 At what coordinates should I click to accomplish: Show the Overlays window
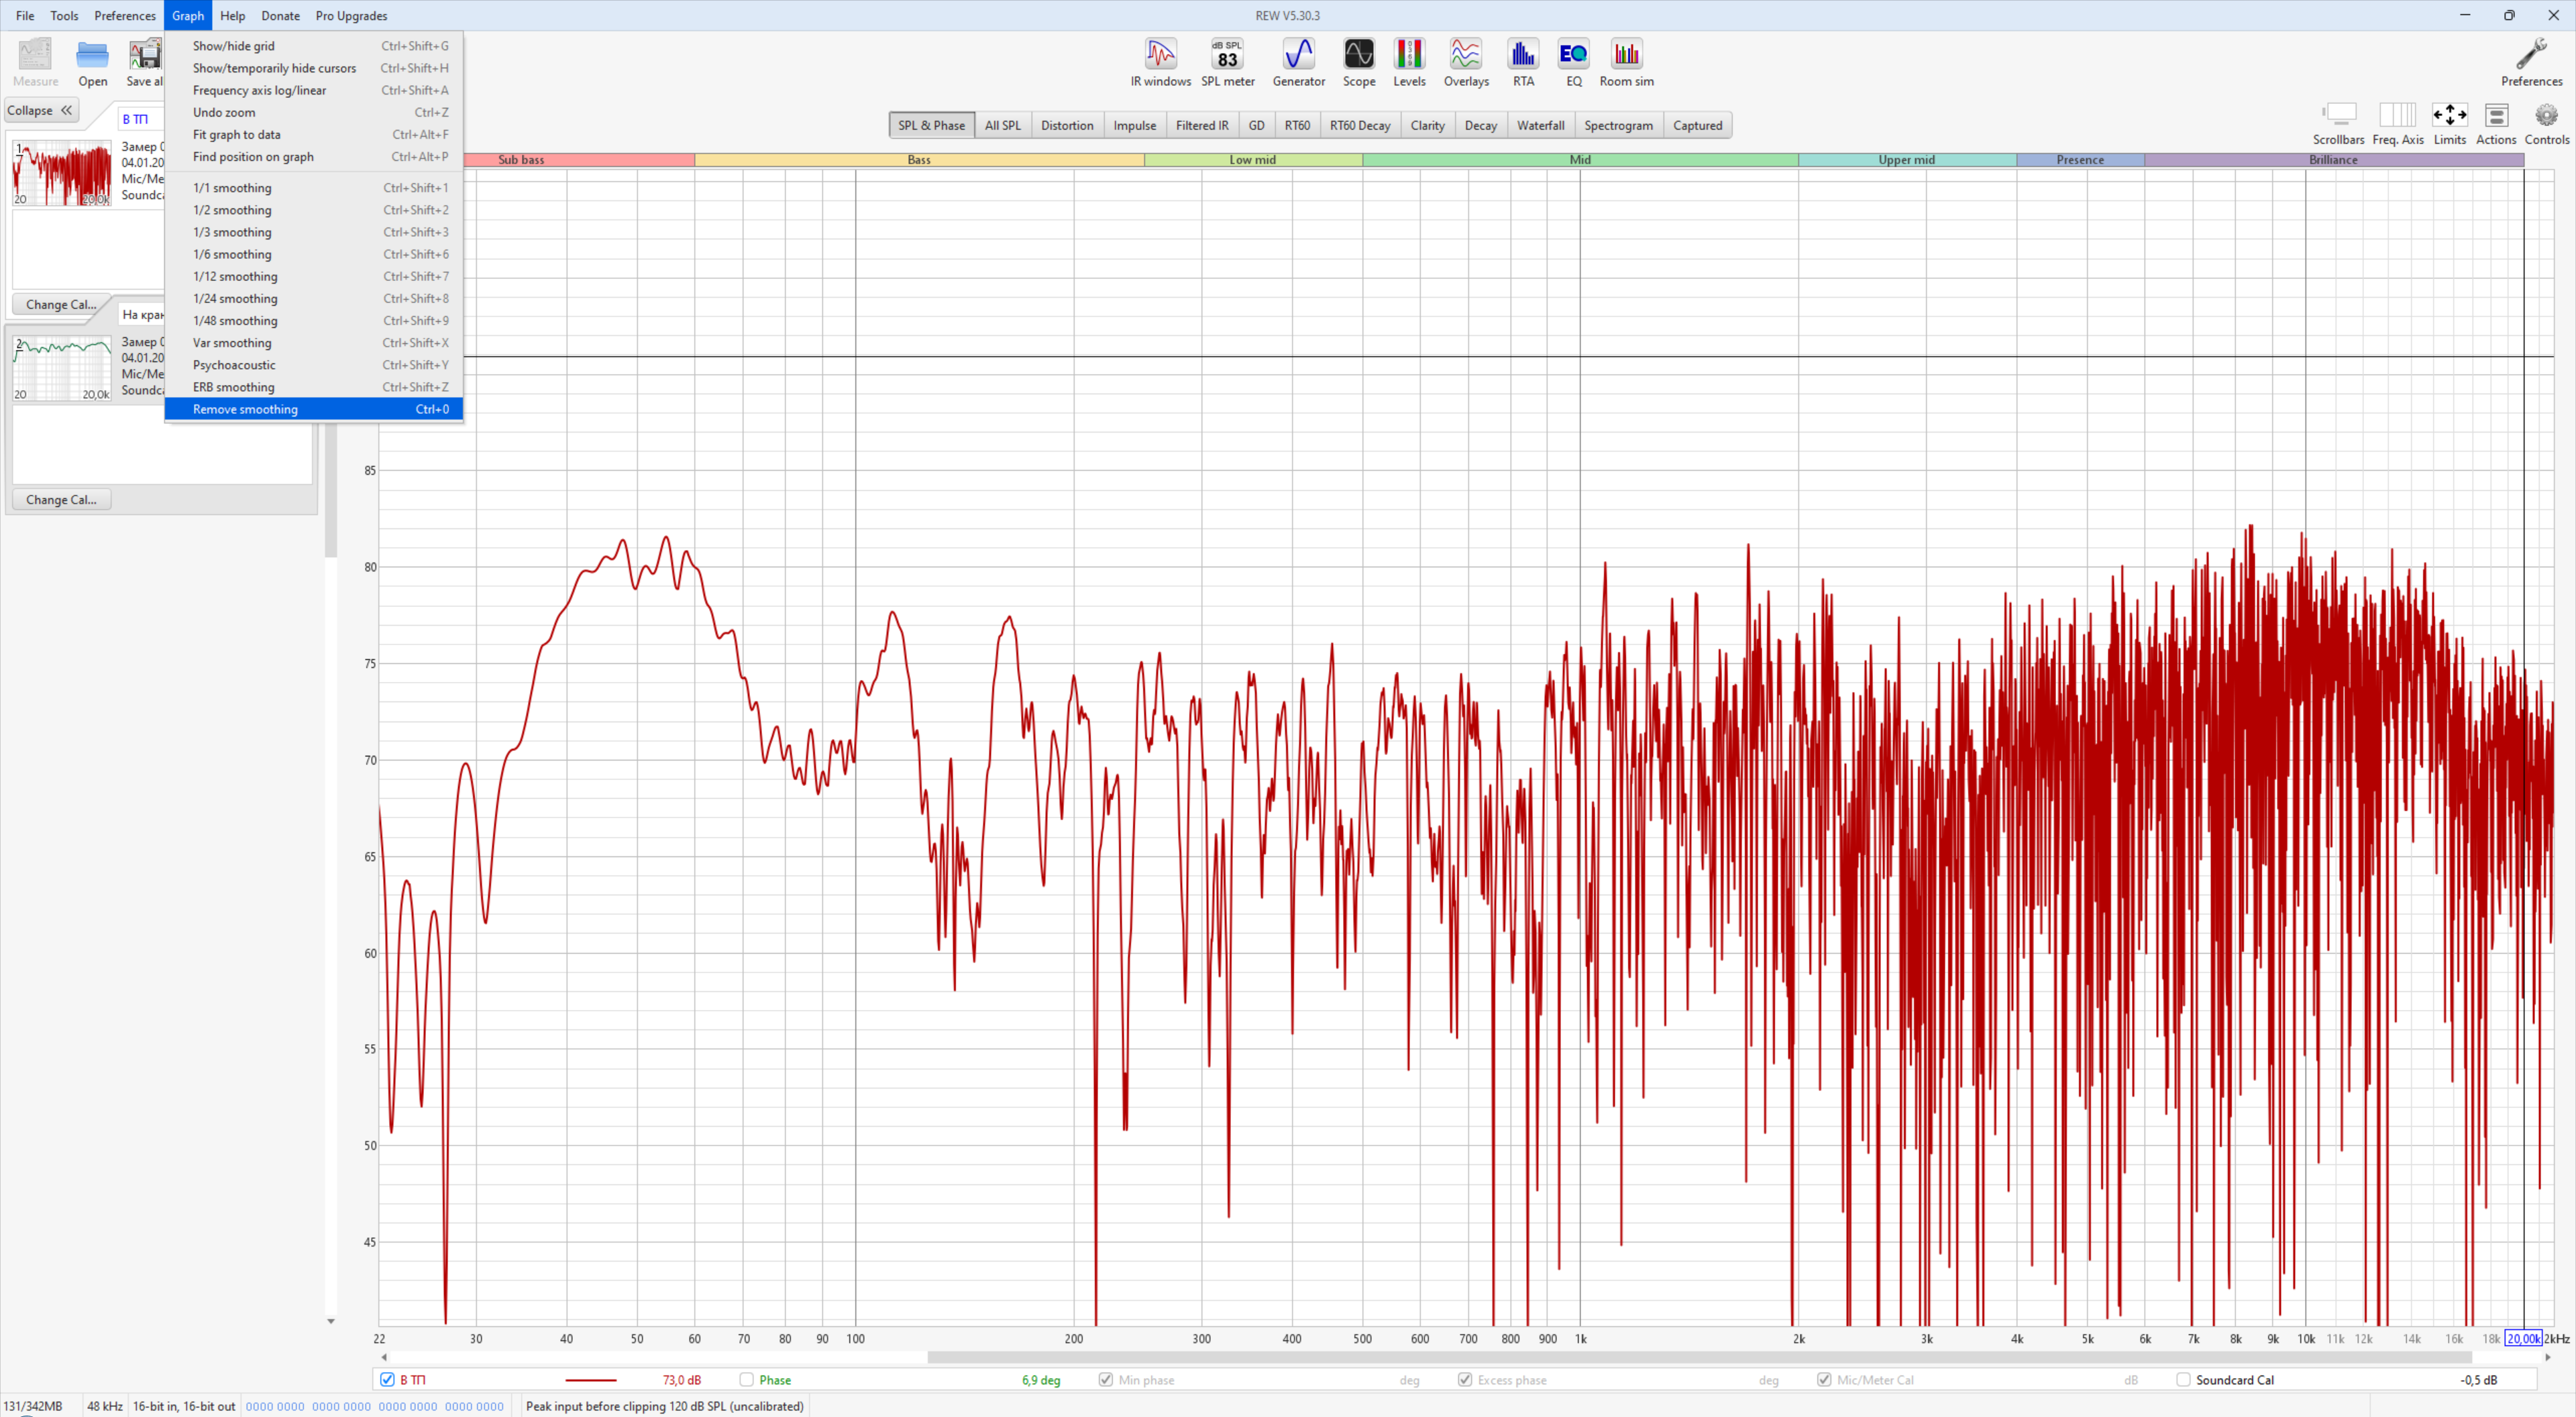(1466, 62)
